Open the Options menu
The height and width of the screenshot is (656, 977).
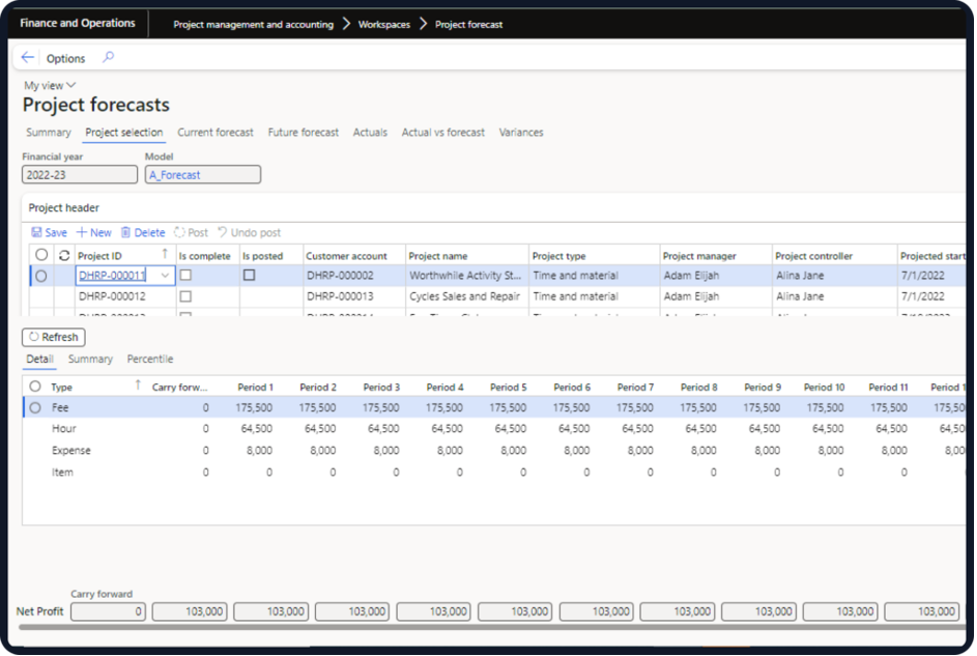[65, 58]
